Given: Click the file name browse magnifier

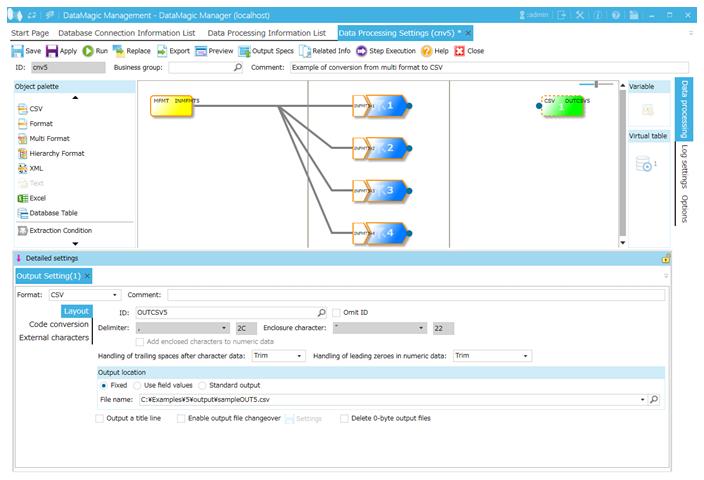Looking at the screenshot, I should coord(654,399).
